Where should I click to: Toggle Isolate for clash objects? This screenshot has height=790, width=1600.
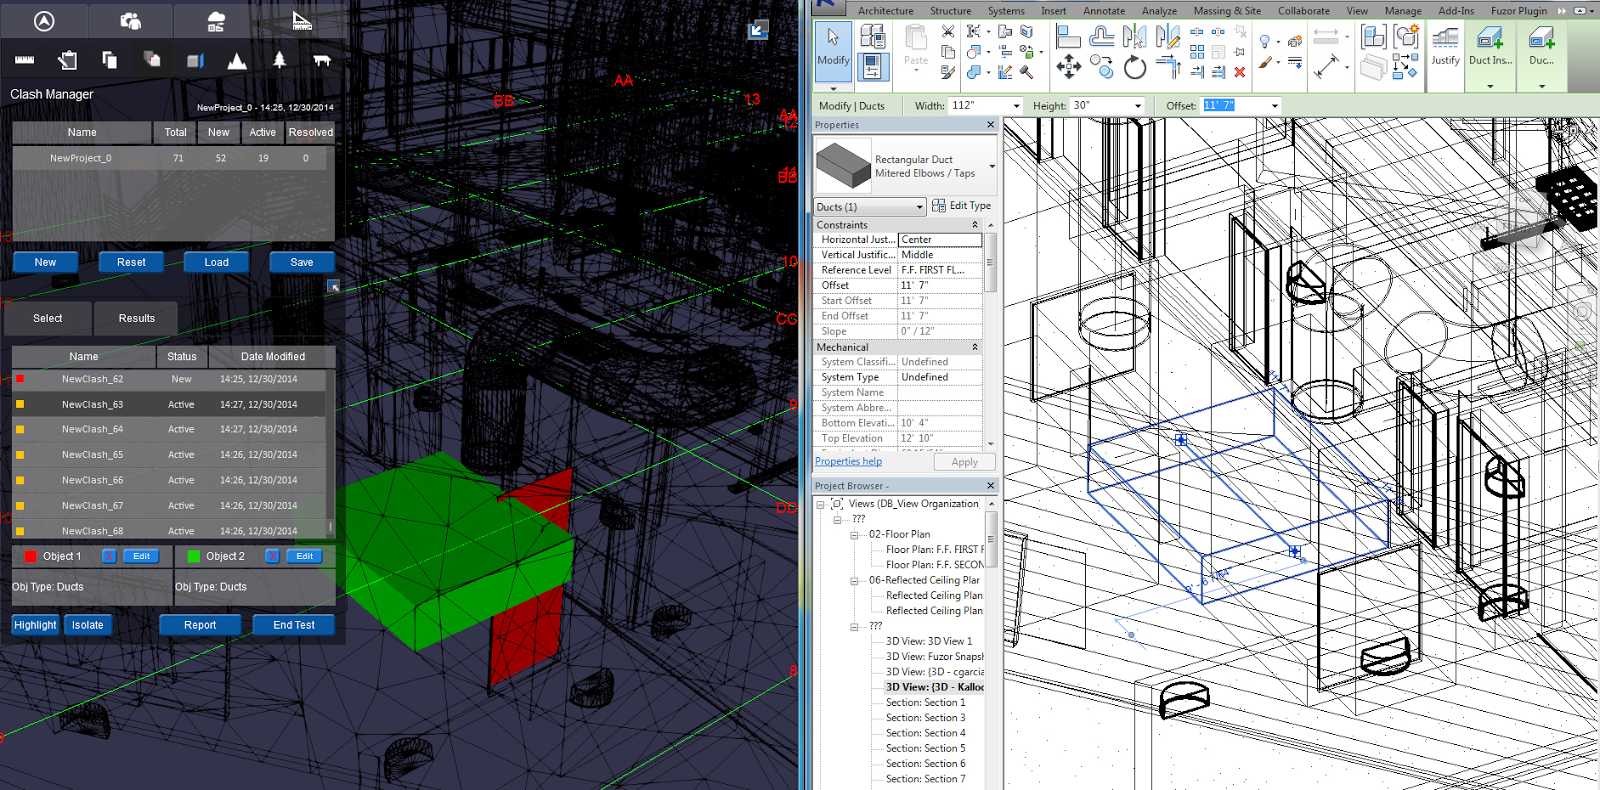tap(87, 625)
